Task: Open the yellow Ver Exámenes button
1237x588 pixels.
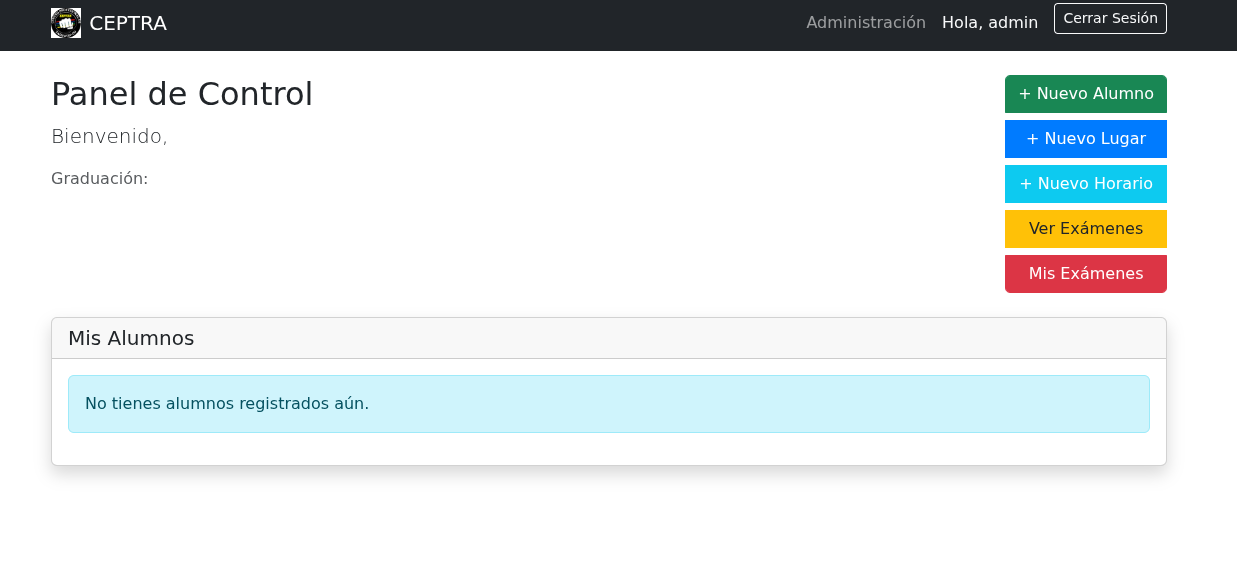Action: 1085,229
